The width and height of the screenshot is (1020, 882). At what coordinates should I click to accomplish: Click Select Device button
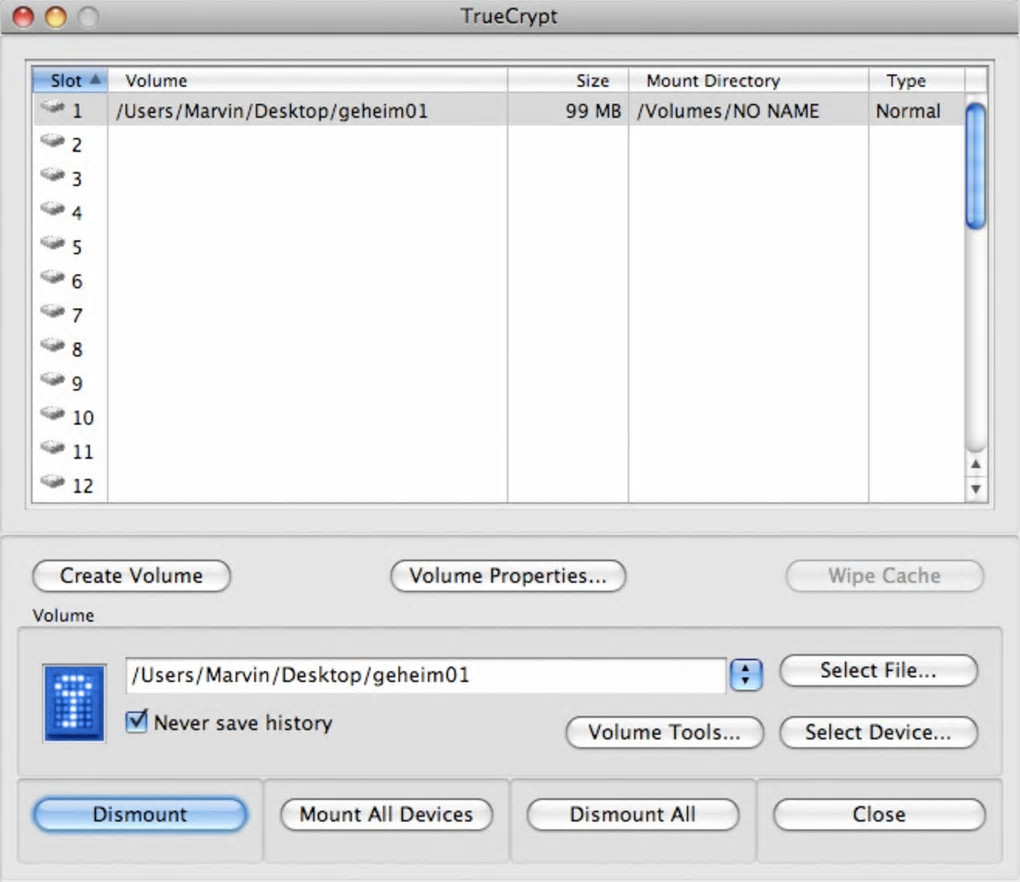(878, 733)
